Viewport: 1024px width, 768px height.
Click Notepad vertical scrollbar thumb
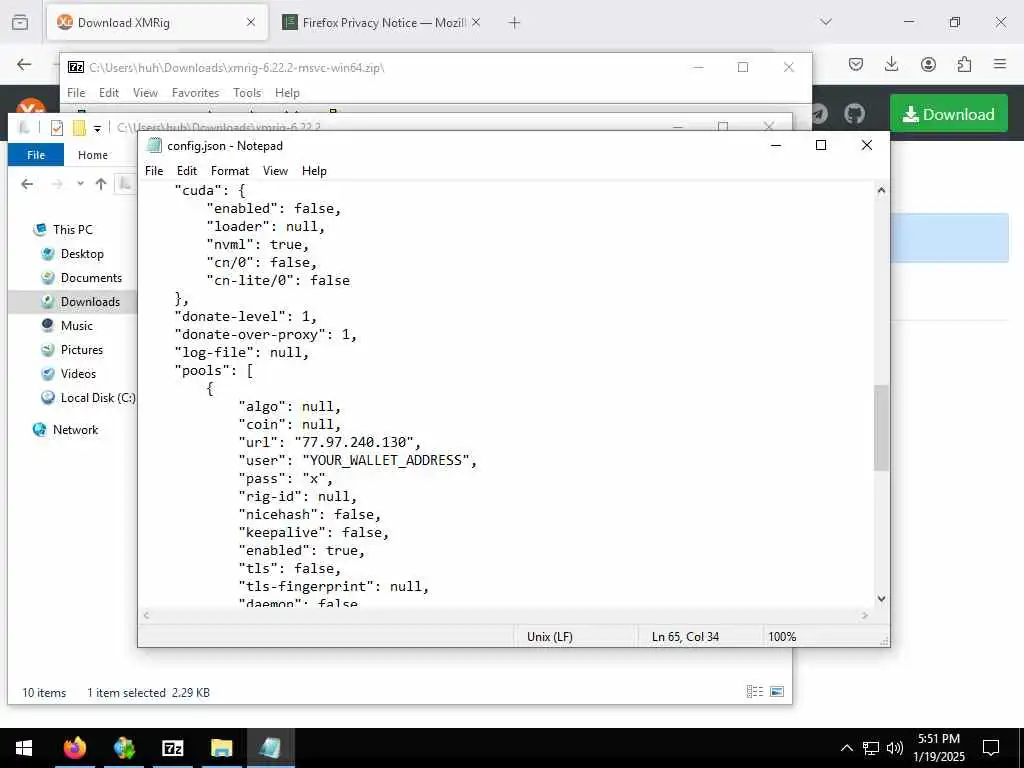click(x=881, y=428)
